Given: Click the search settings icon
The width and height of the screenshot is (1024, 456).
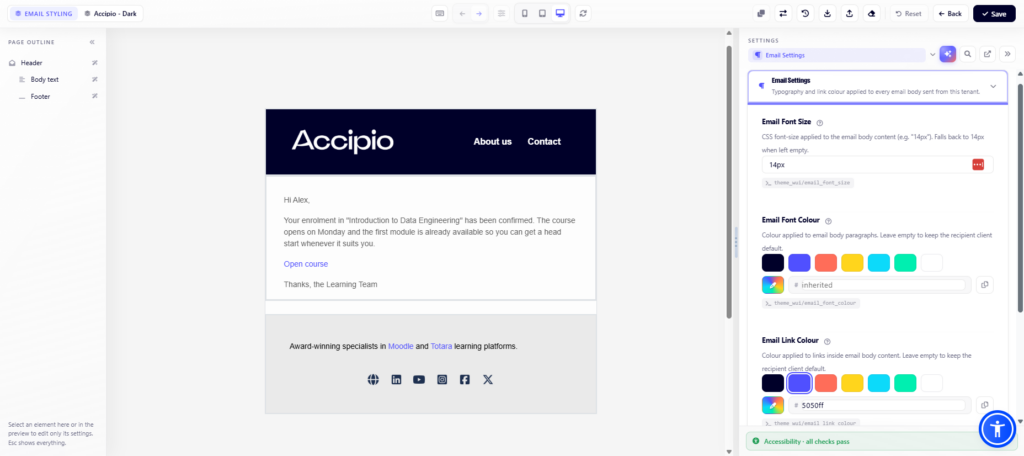Looking at the screenshot, I should tap(968, 55).
